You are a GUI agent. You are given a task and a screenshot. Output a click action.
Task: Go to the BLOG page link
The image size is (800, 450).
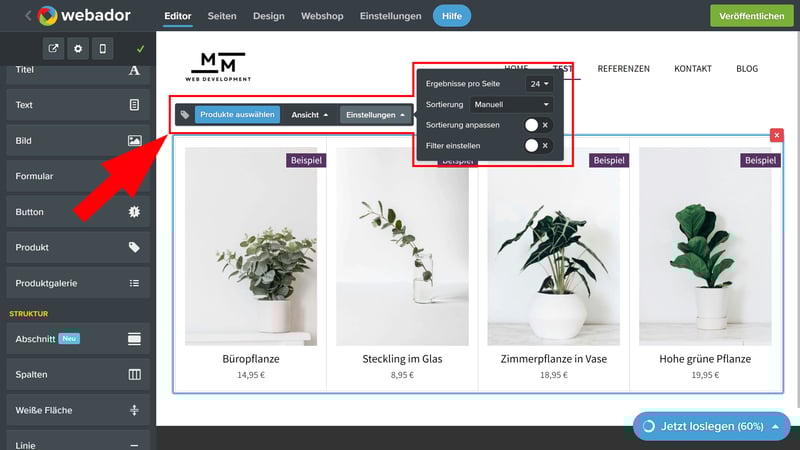747,68
